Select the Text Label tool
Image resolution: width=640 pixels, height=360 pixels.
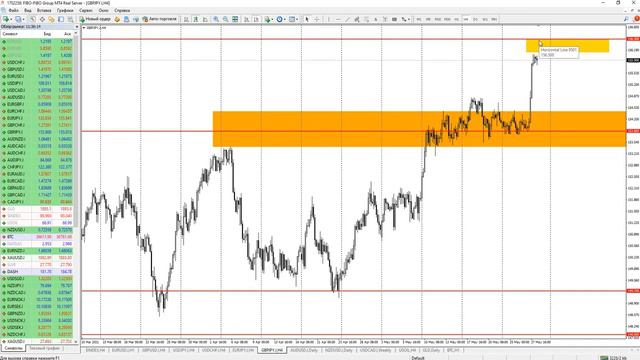[385, 19]
